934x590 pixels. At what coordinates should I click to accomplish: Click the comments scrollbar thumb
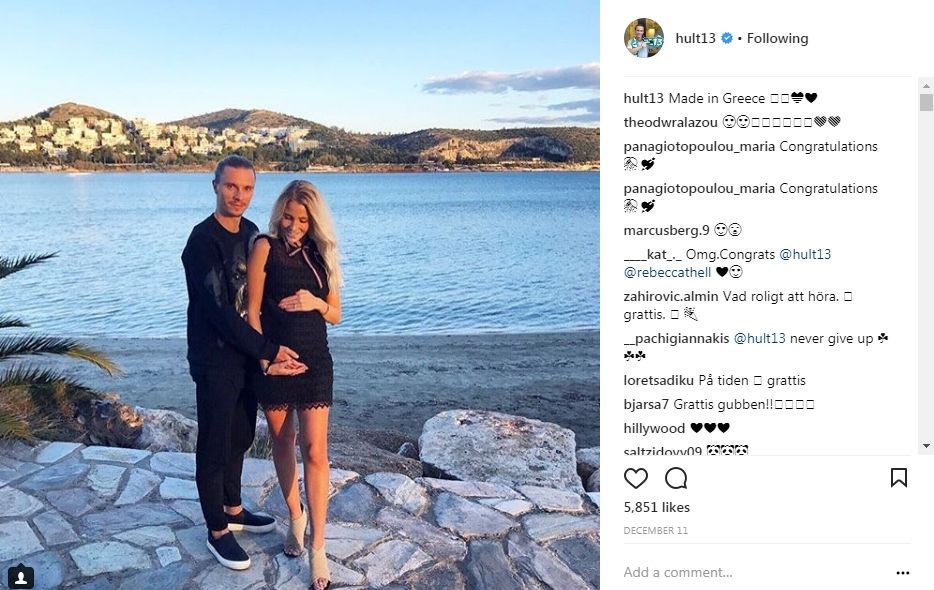[x=926, y=102]
